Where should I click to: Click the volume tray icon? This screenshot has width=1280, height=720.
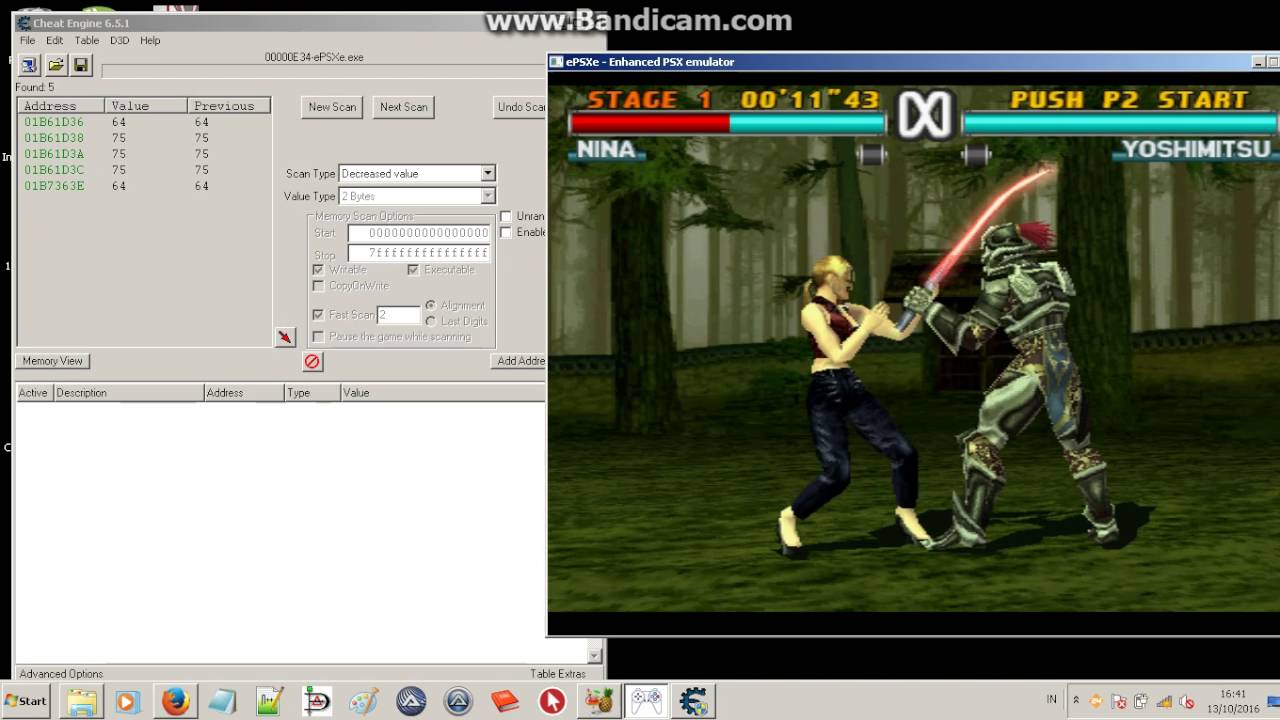pyautogui.click(x=1187, y=701)
